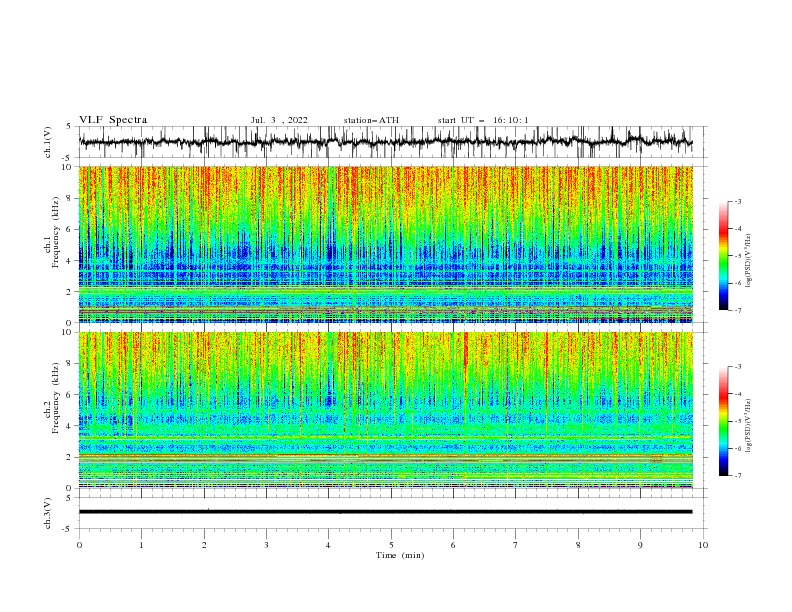Click the log(PSD) label beside ch.1 colorbar
Screen dimensions: 792x612
[749, 261]
